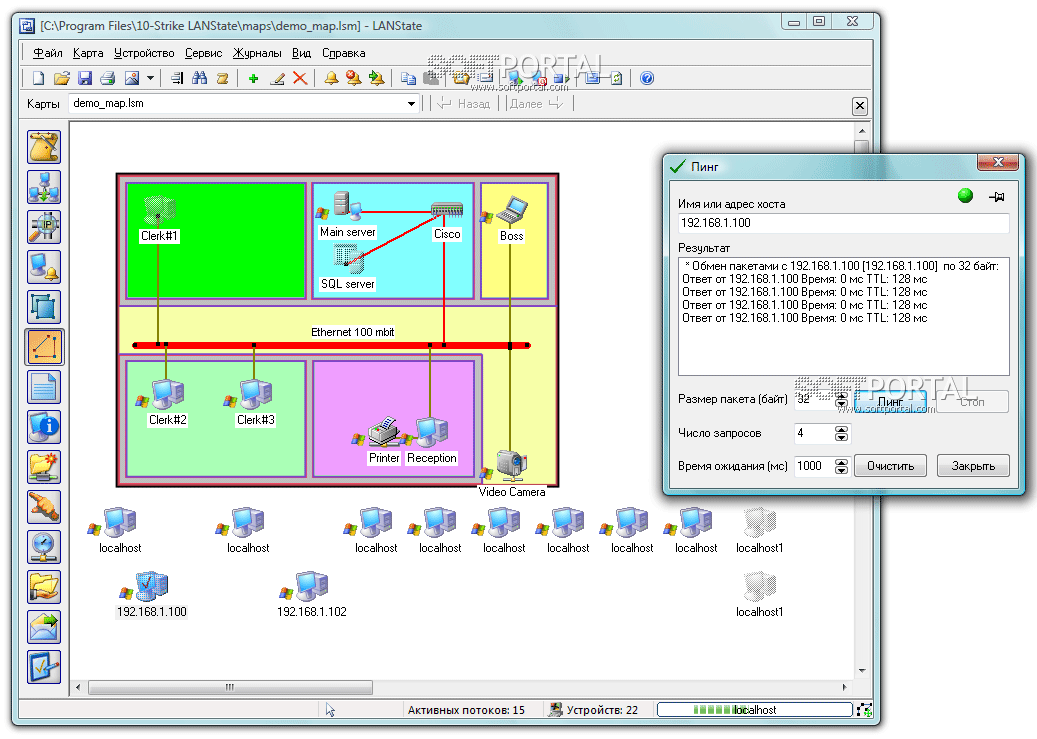Open the Карта menu
The height and width of the screenshot is (739, 1037).
(88, 53)
